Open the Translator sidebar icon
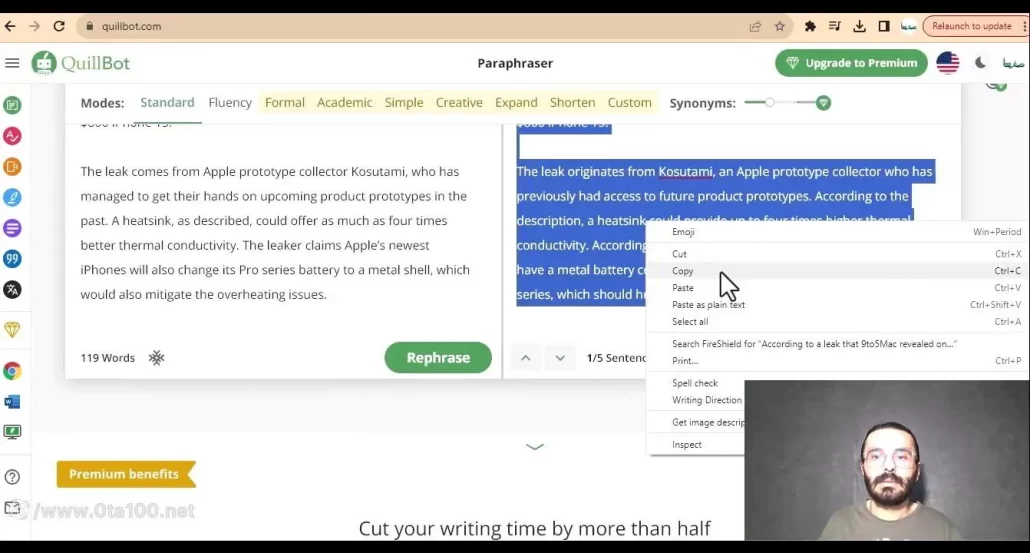This screenshot has width=1030, height=553. pyautogui.click(x=13, y=290)
